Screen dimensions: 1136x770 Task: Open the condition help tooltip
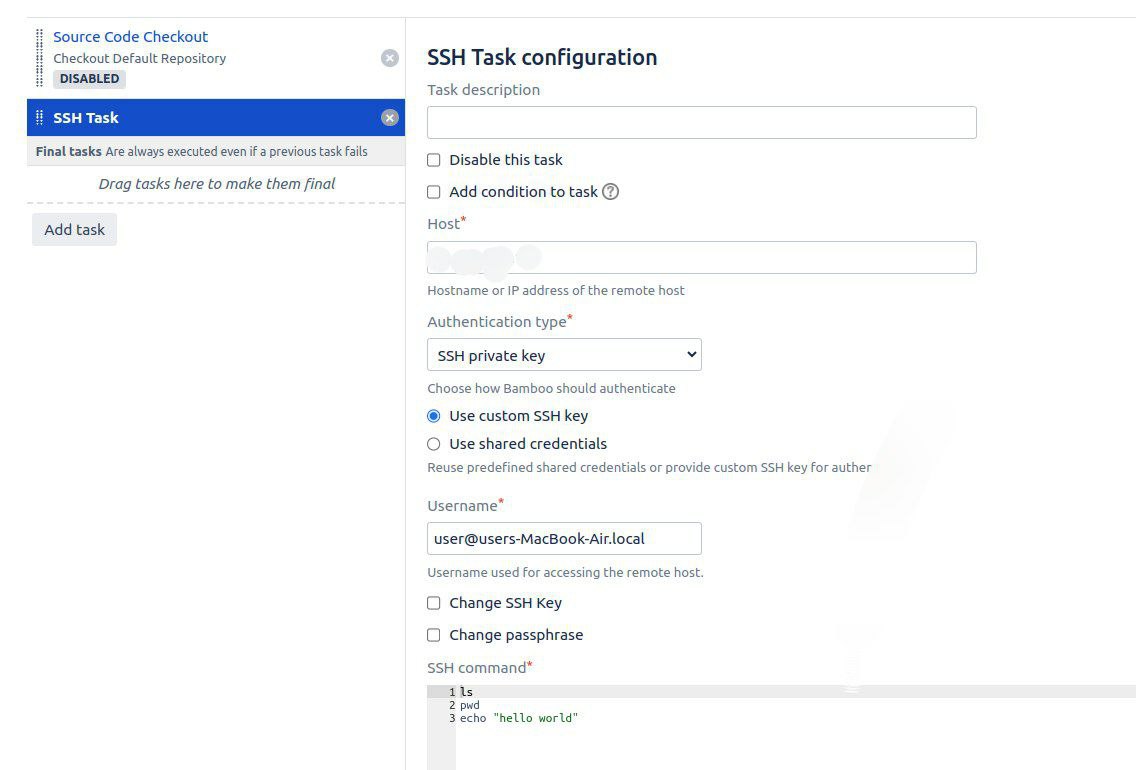(x=610, y=192)
